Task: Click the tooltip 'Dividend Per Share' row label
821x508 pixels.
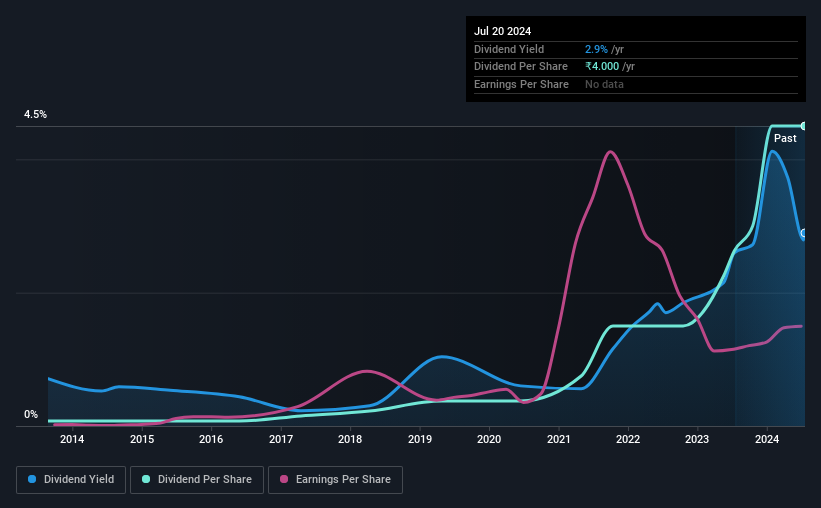Action: pos(520,67)
